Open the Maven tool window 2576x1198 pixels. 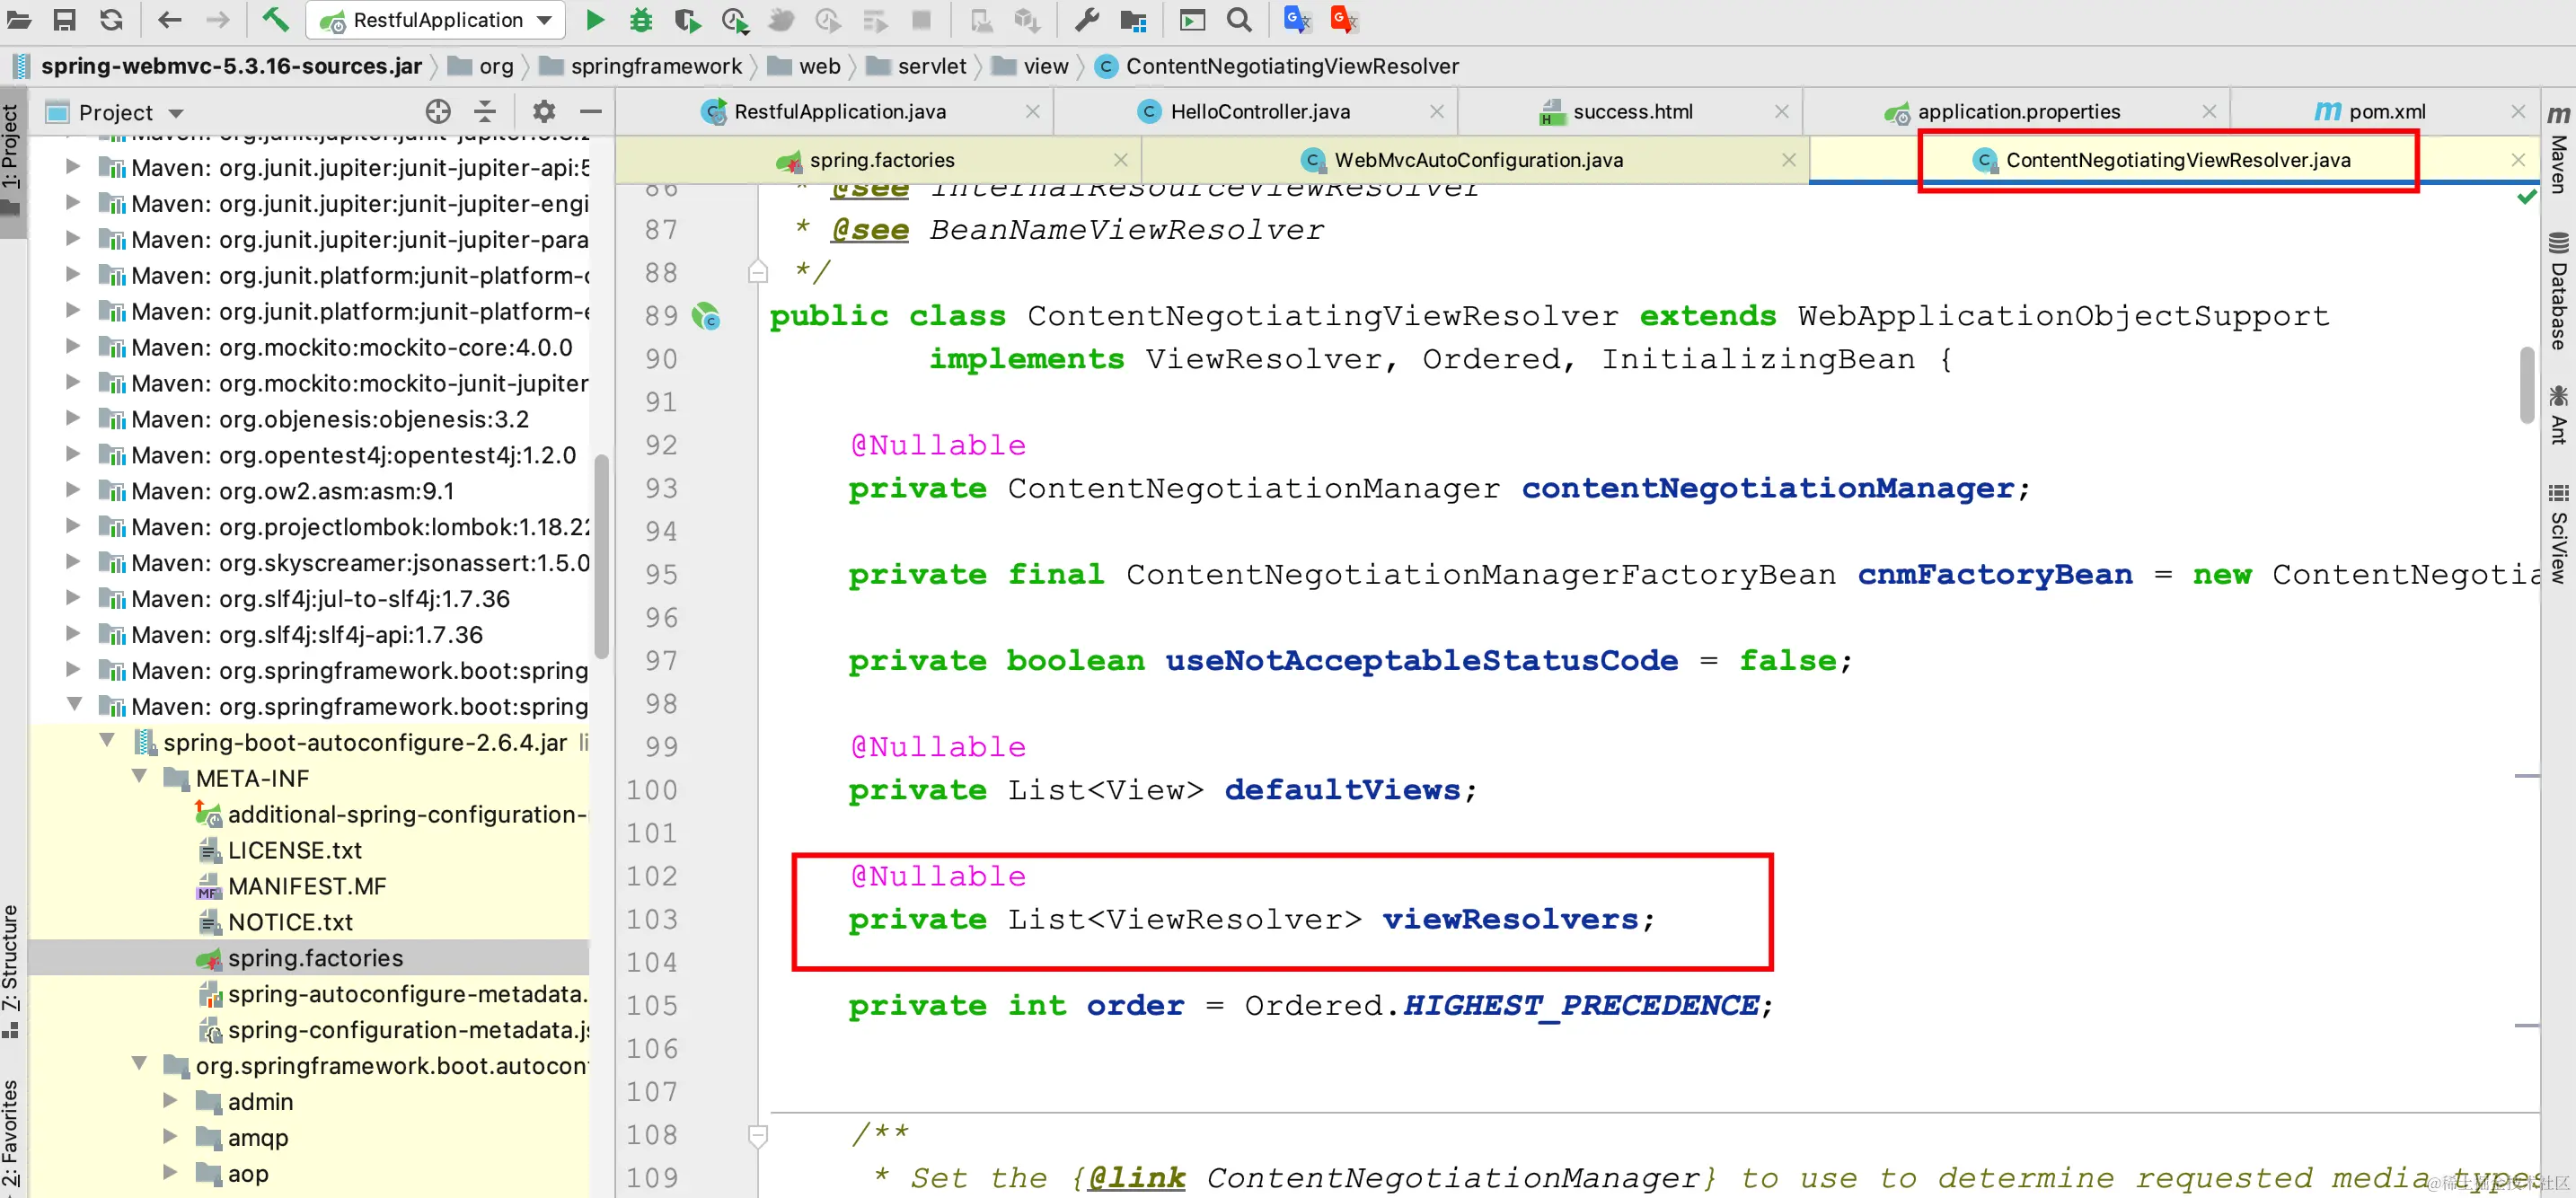click(x=2558, y=150)
